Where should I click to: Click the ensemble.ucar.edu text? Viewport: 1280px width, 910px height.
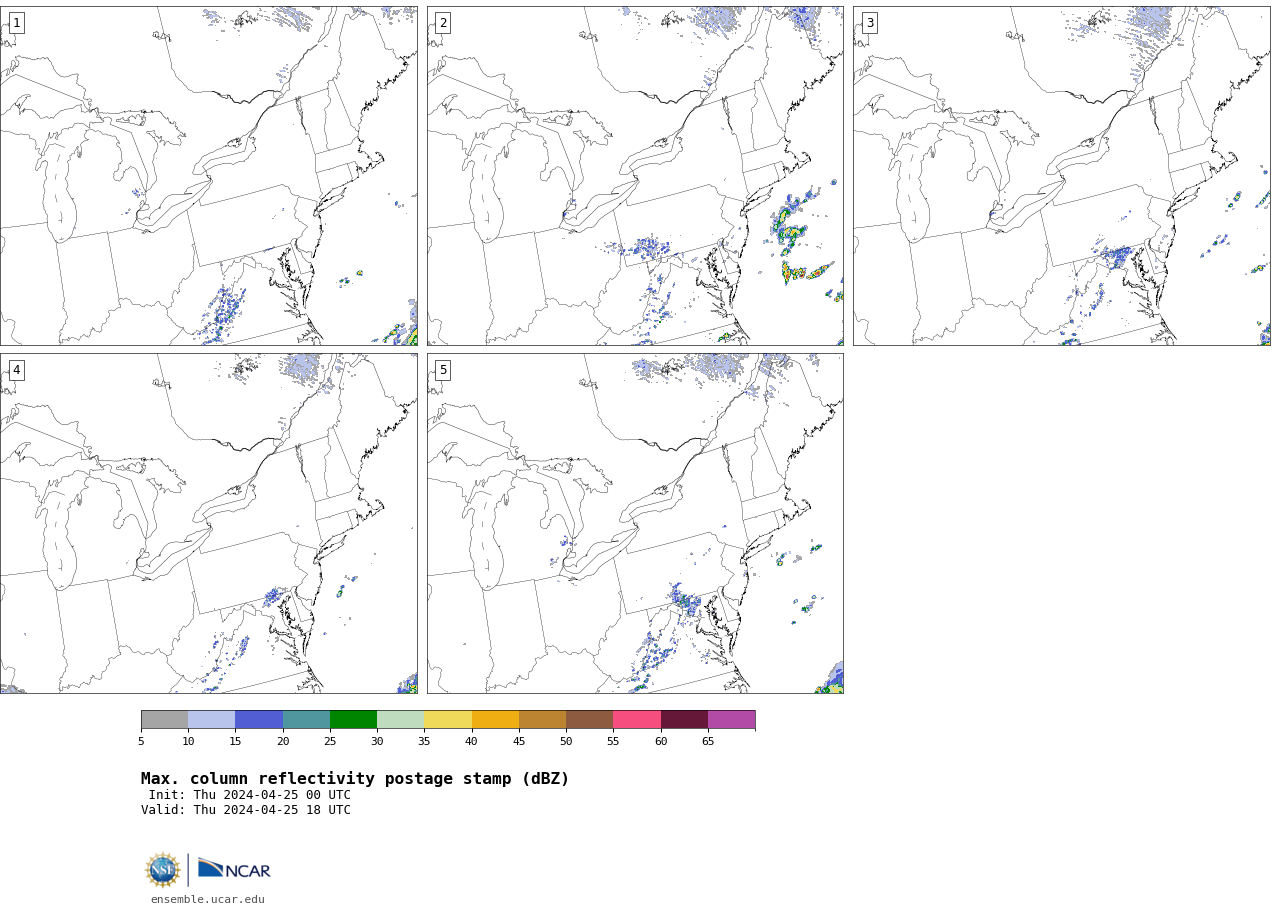(208, 900)
